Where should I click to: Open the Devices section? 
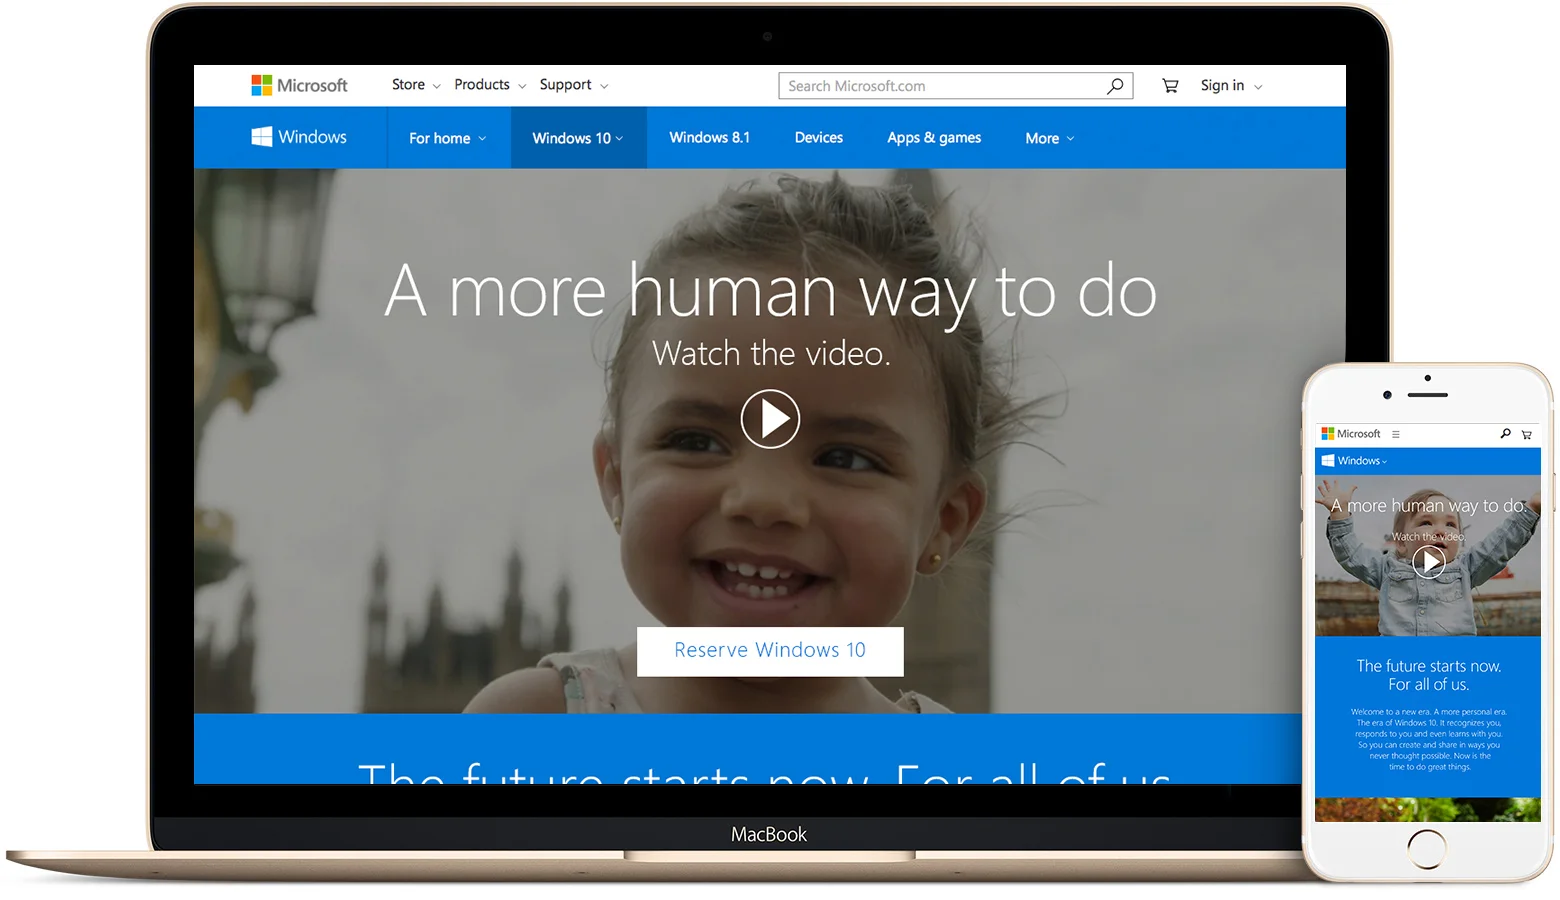818,137
